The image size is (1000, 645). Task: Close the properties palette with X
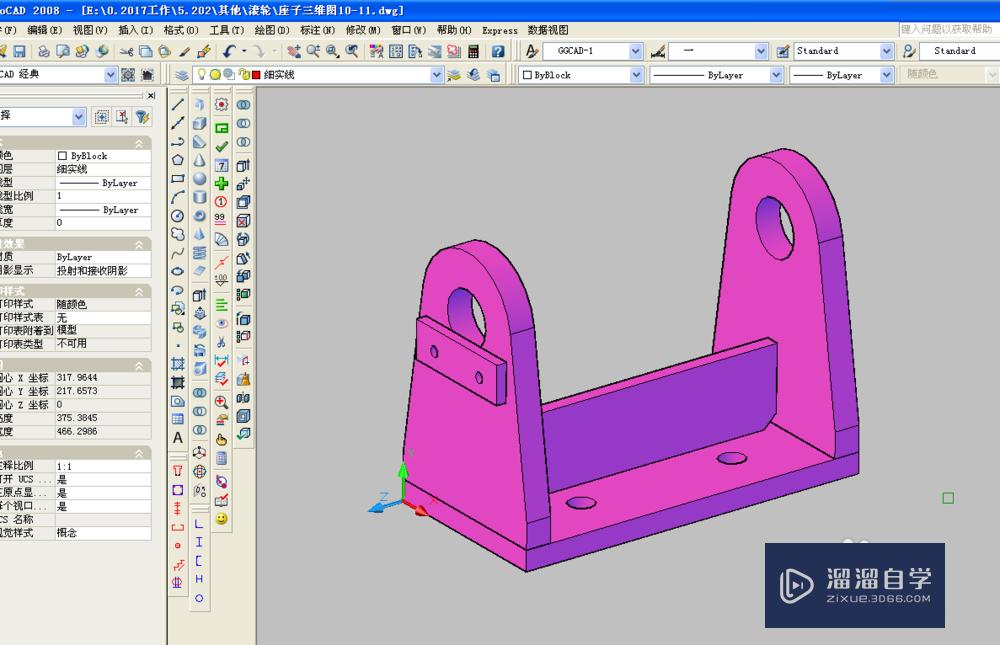coord(151,95)
